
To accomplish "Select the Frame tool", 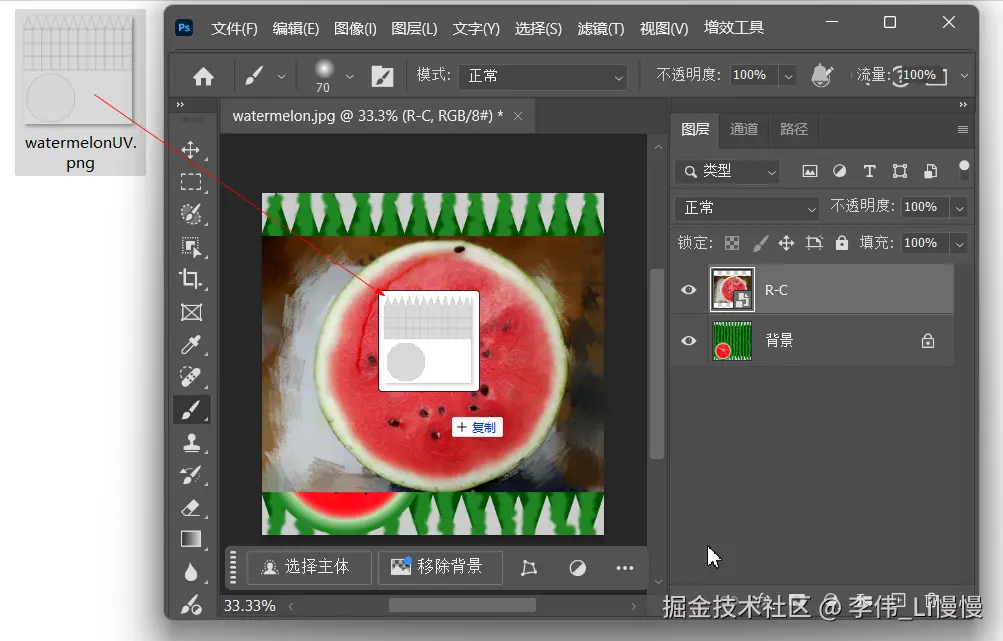I will (191, 312).
